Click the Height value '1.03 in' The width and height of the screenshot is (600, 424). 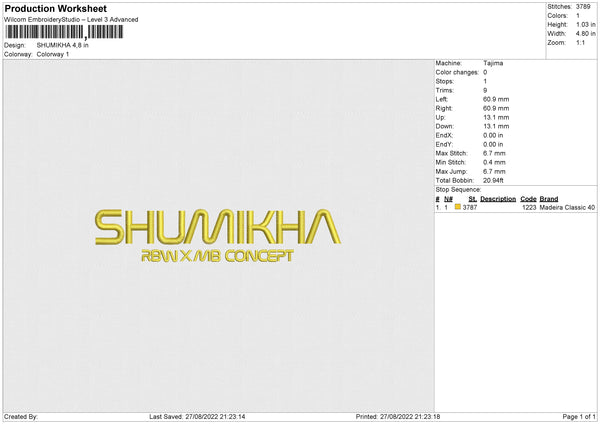pyautogui.click(x=586, y=24)
